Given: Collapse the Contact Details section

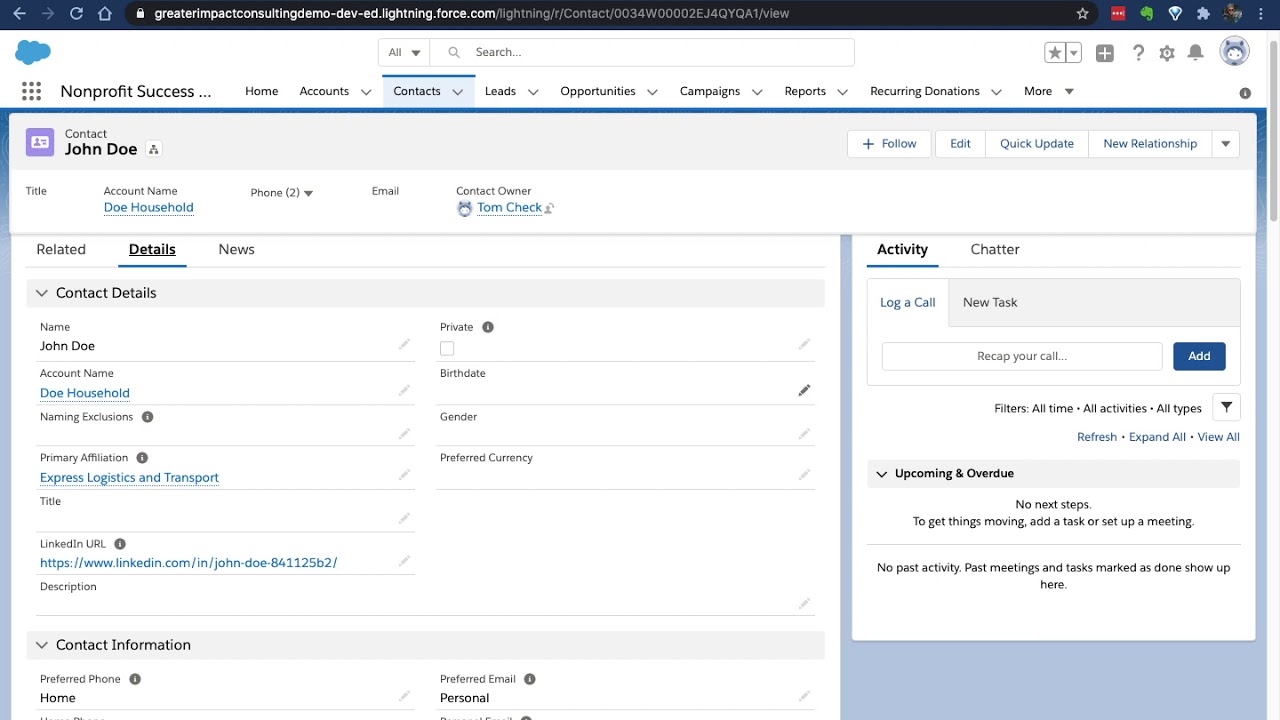Looking at the screenshot, I should click(x=42, y=293).
